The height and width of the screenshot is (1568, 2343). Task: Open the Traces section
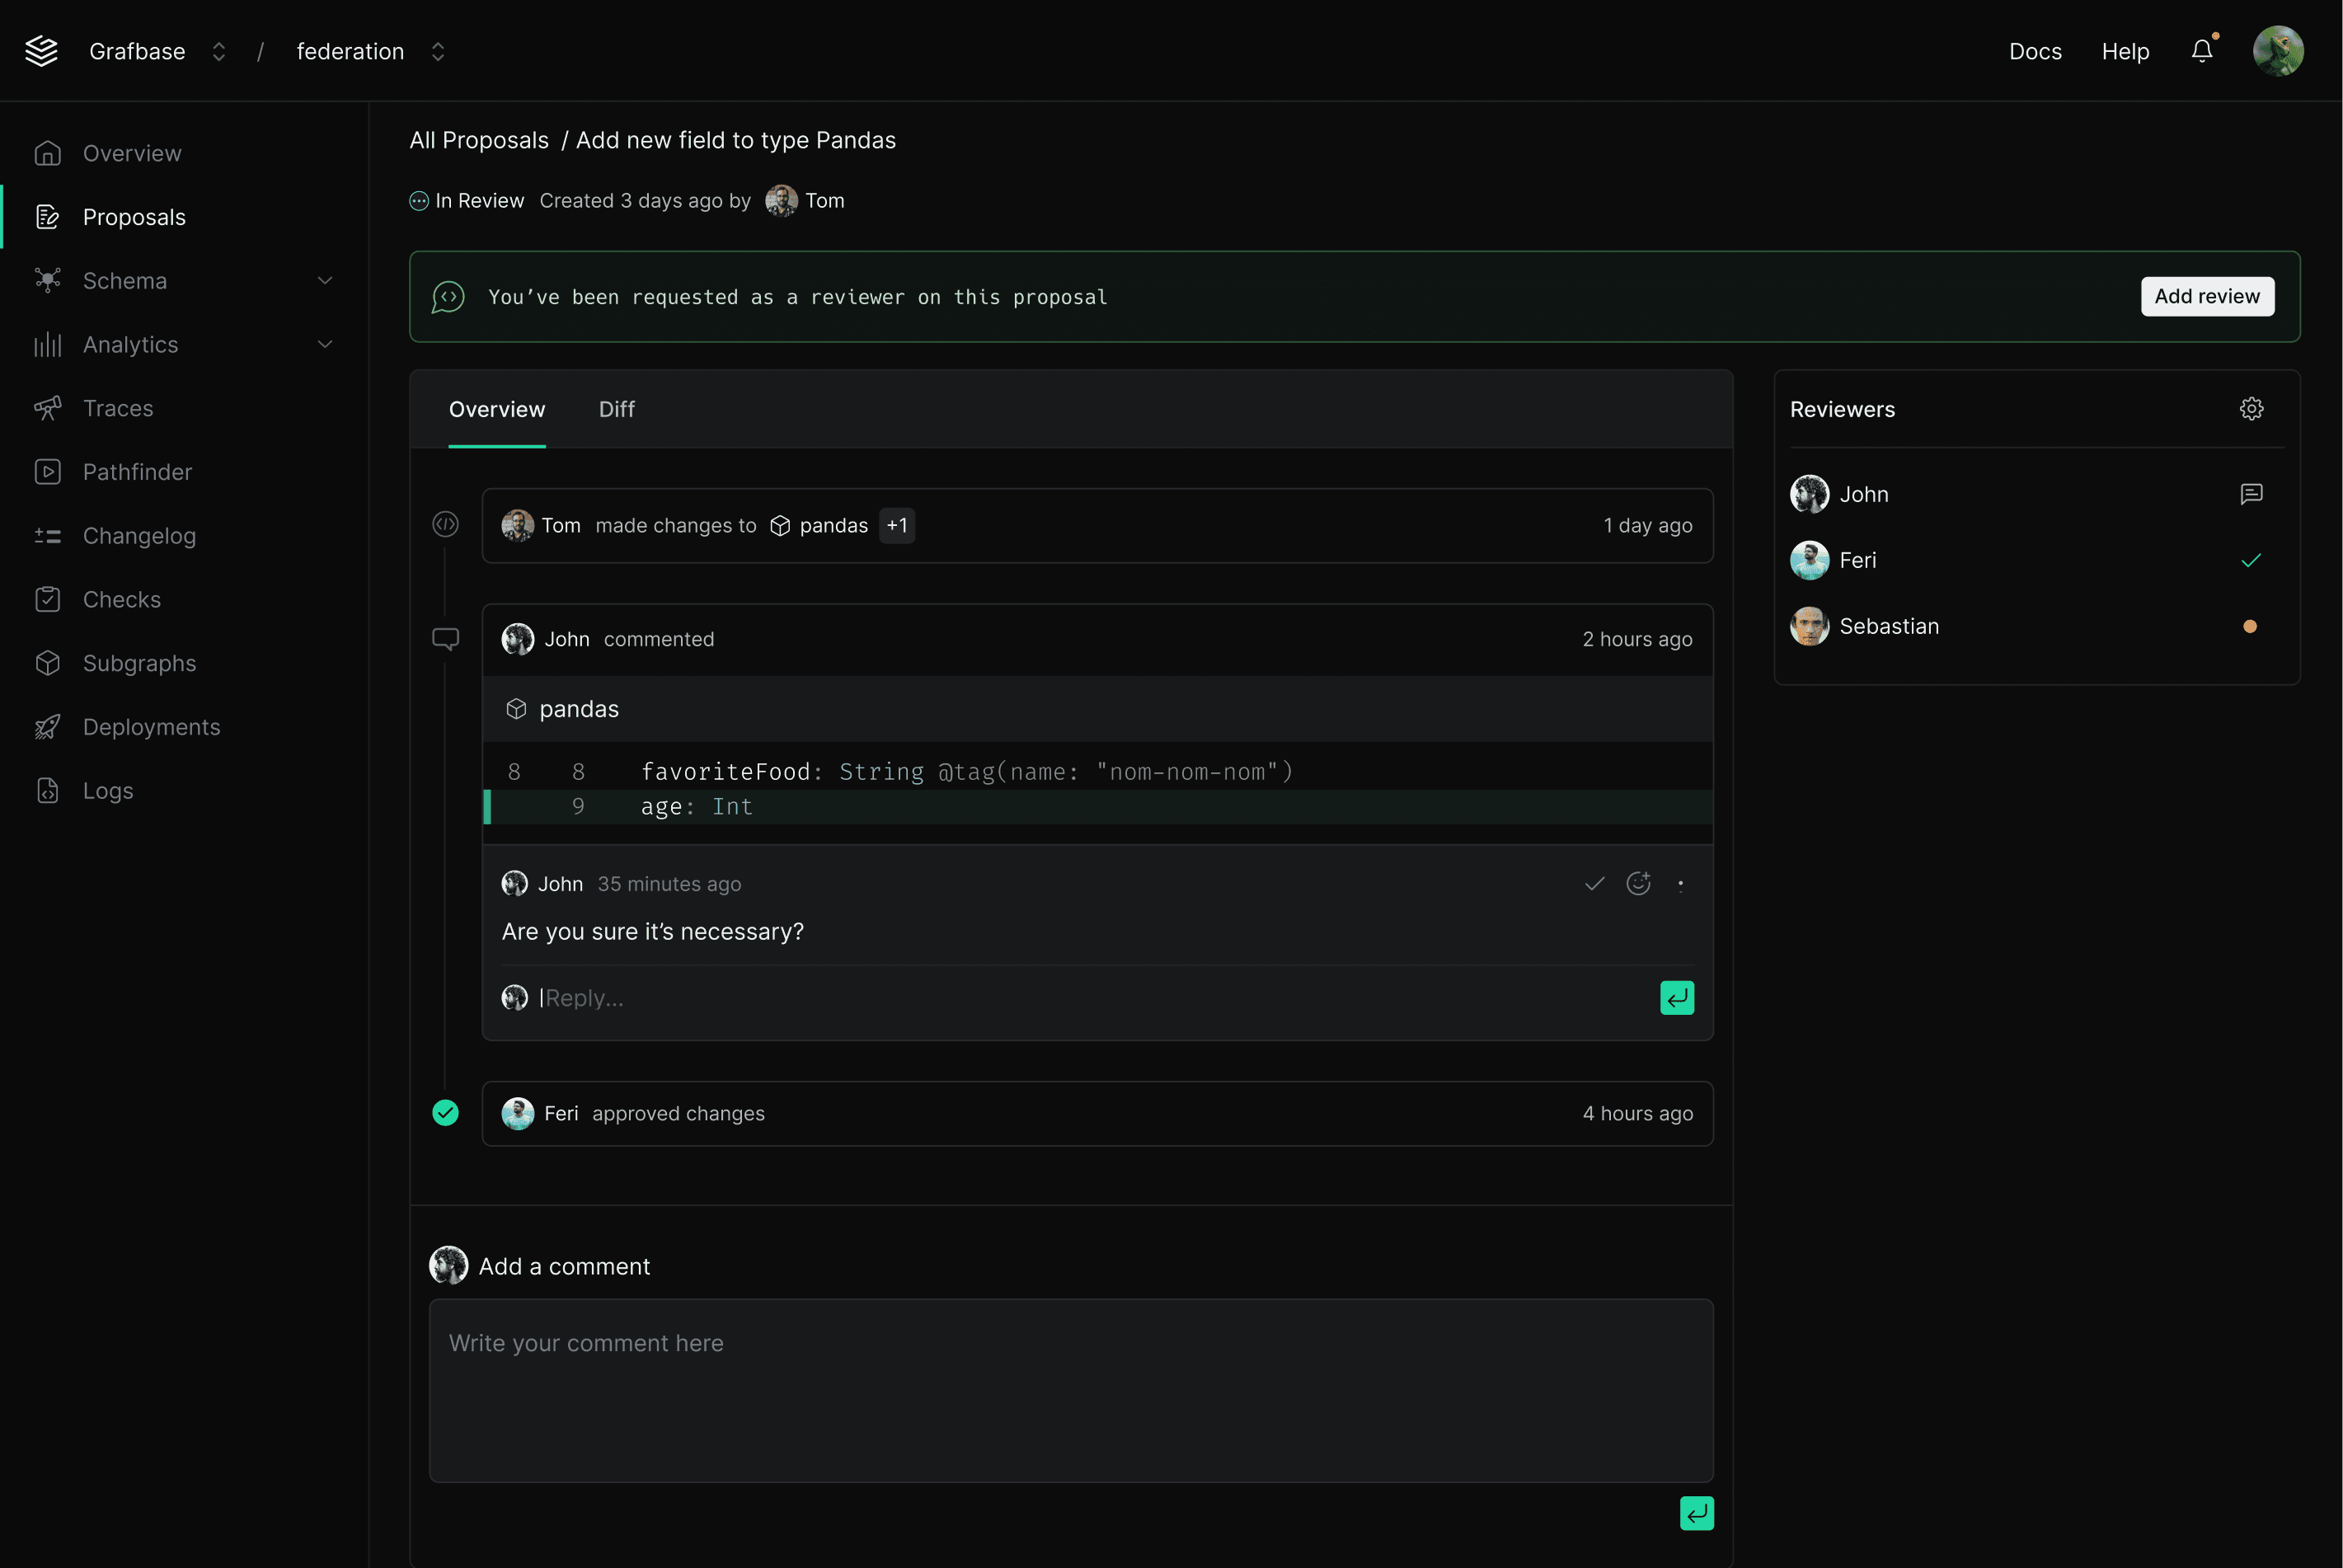coord(119,408)
